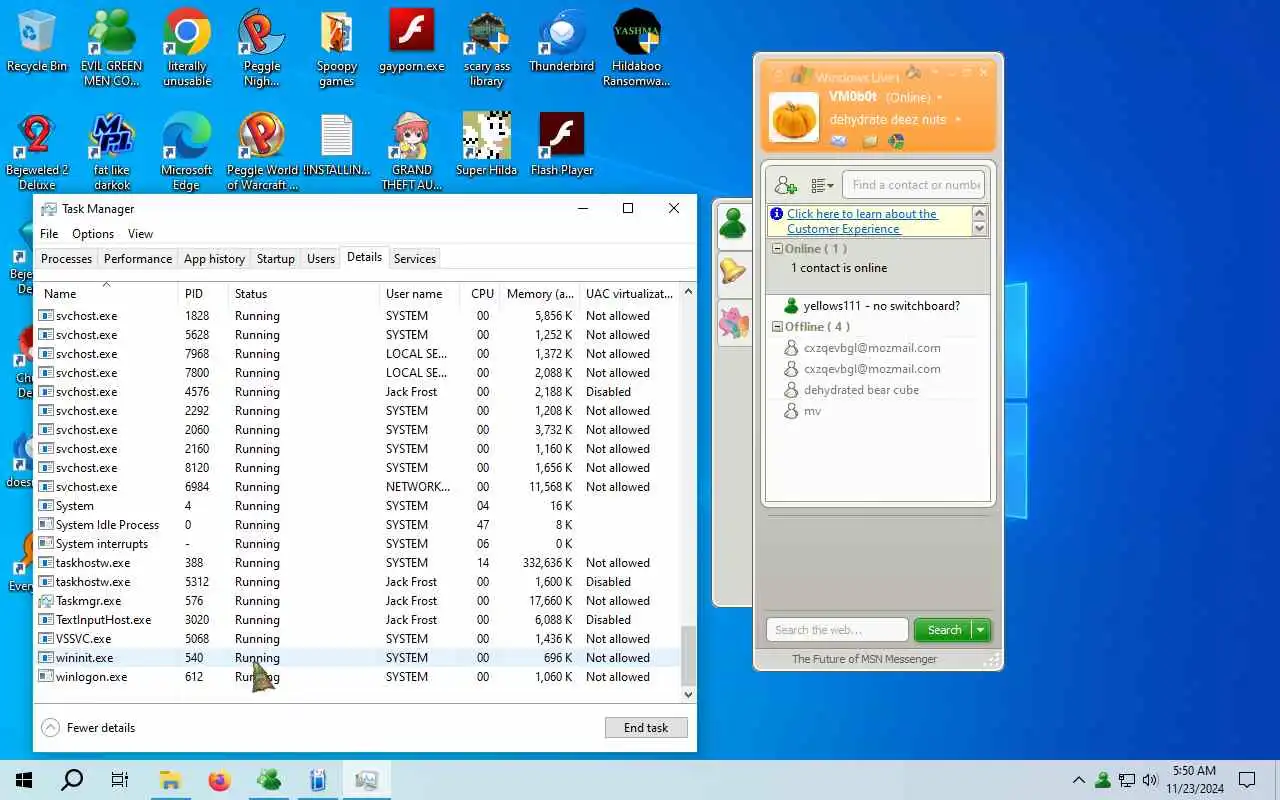Open Firefox from the taskbar

[x=220, y=780]
